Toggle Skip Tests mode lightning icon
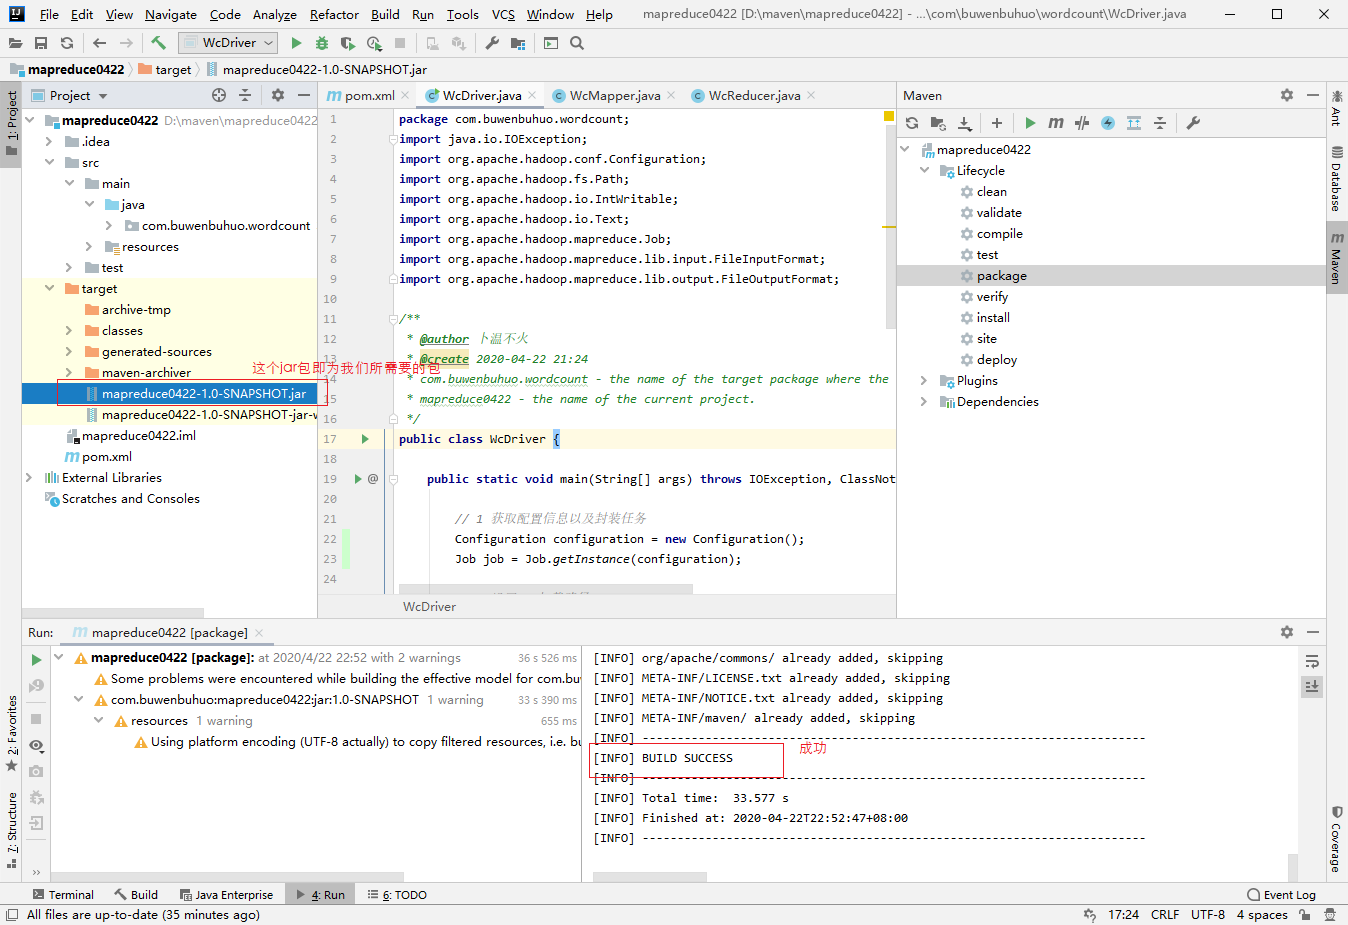Viewport: 1348px width, 925px height. [1108, 123]
